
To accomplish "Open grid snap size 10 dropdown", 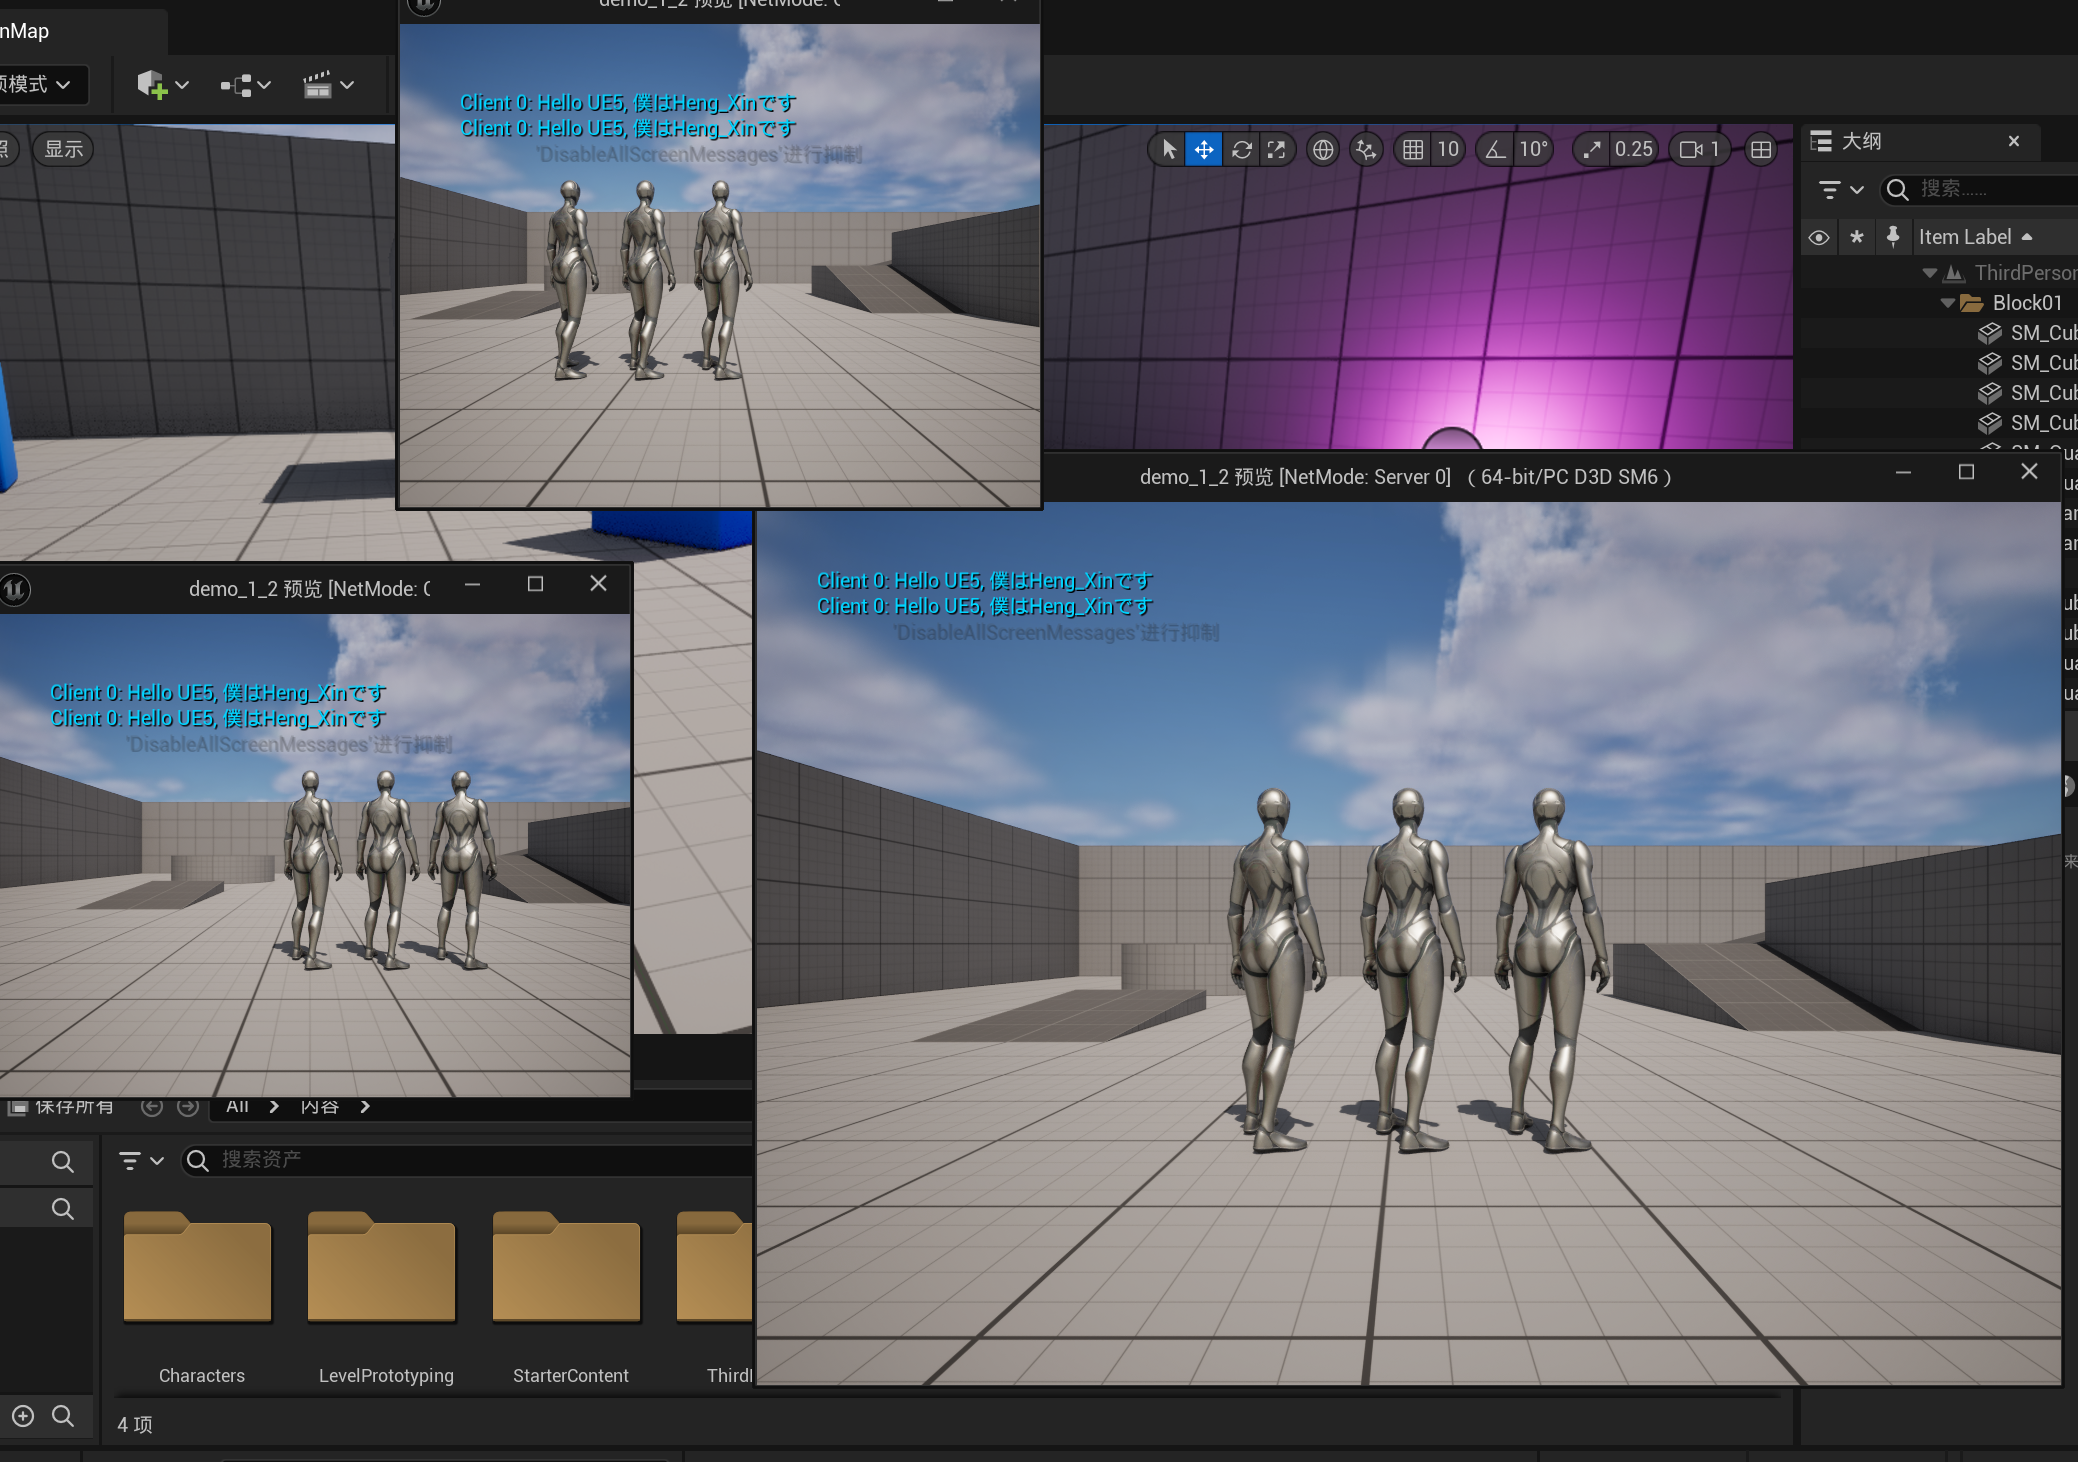I will click(1448, 150).
